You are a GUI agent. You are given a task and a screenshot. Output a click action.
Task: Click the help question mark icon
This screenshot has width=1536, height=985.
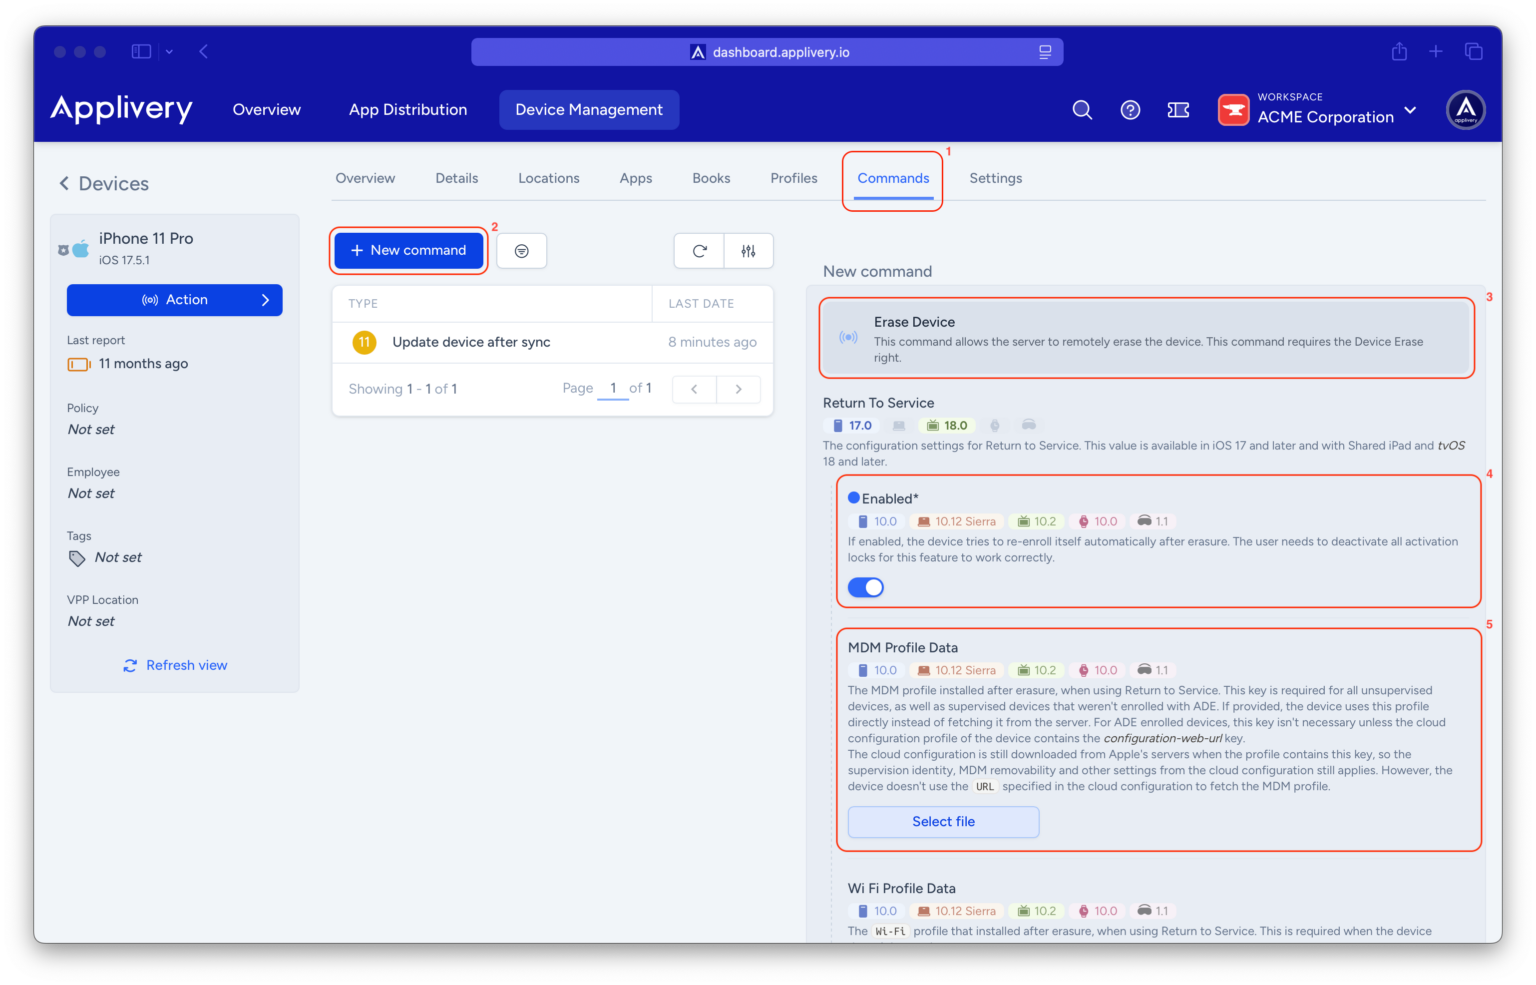1130,109
